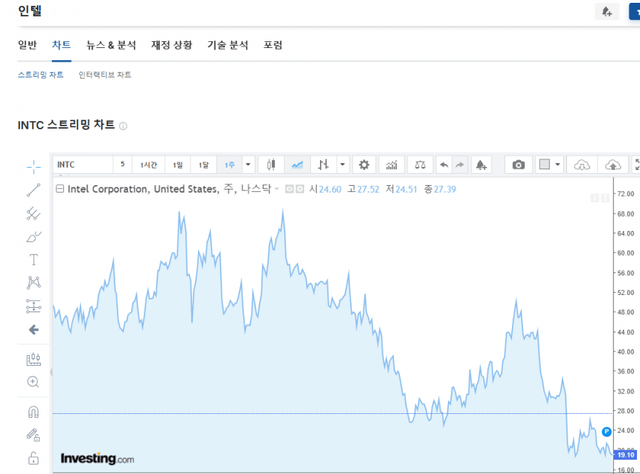Screen dimensions: 640x474
Task: Open the 재정 상황 tab
Action: (171, 45)
